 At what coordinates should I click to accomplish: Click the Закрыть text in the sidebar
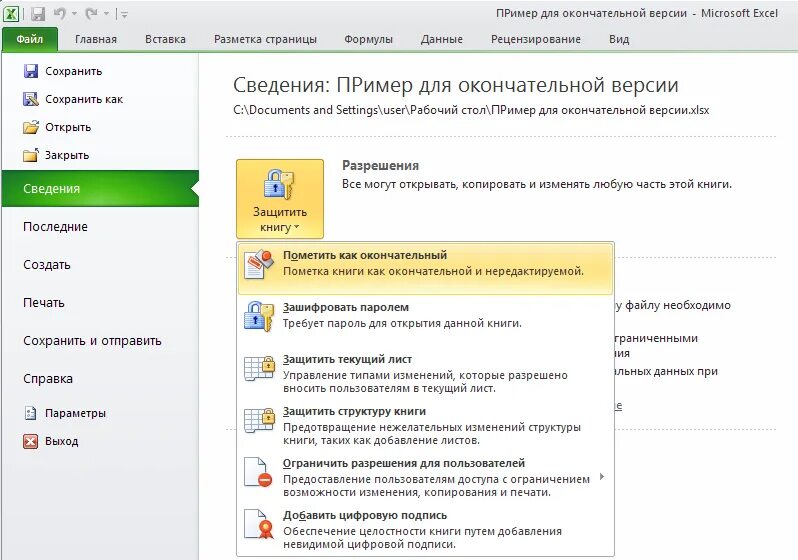pos(67,155)
